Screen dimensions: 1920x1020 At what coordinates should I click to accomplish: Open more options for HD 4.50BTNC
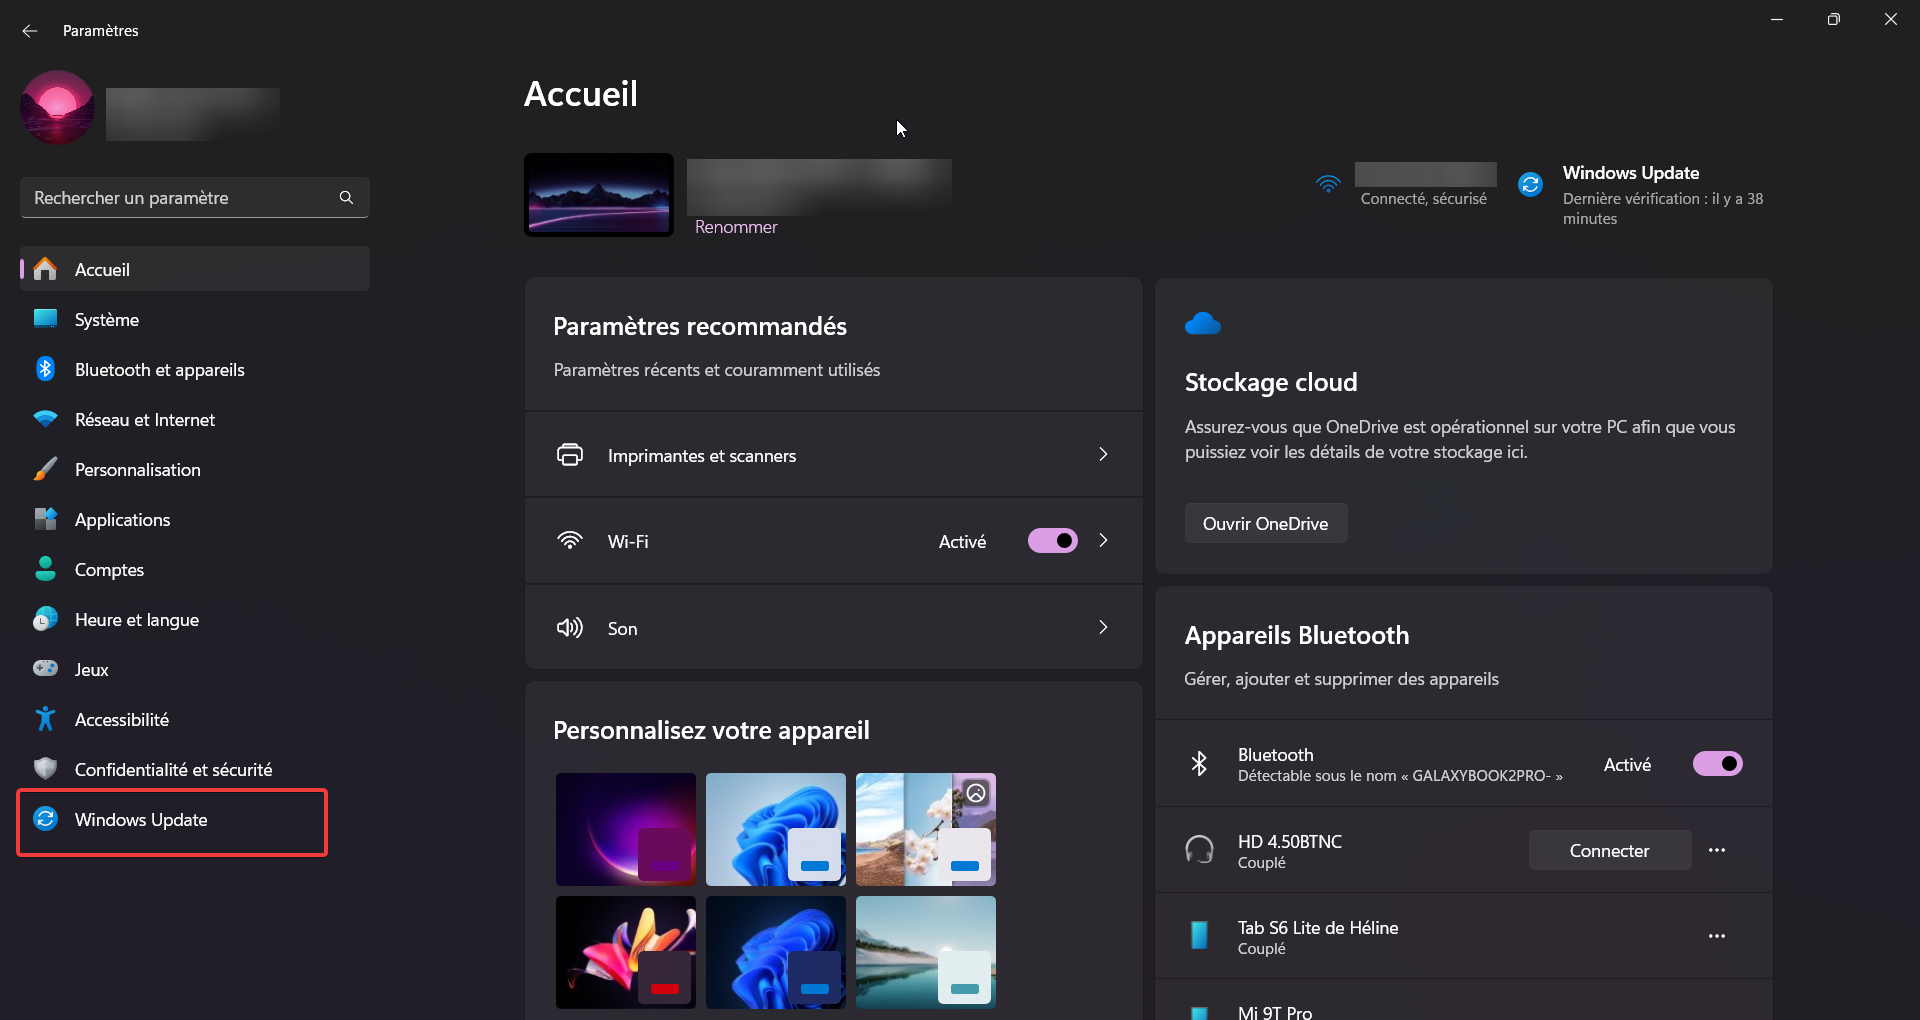point(1717,850)
